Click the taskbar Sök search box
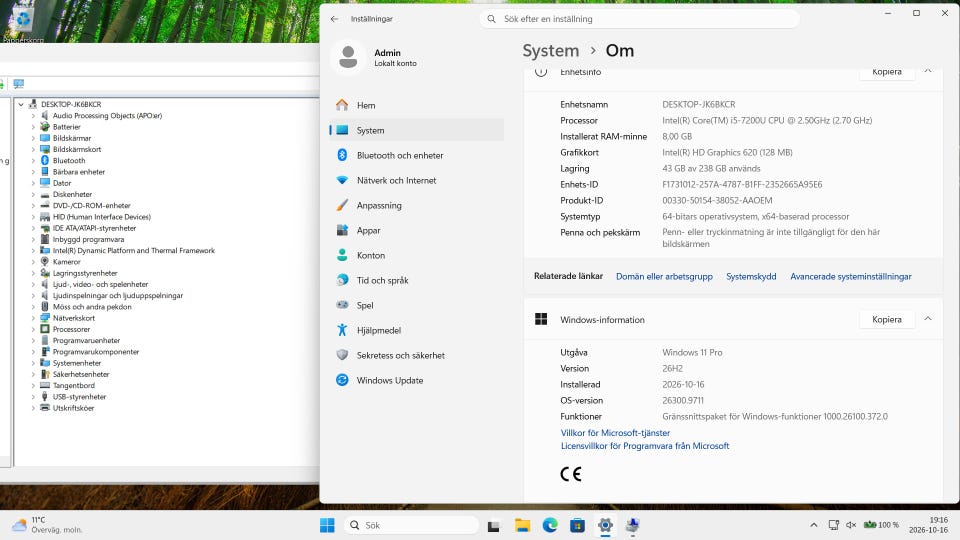The image size is (960, 540). coord(411,525)
